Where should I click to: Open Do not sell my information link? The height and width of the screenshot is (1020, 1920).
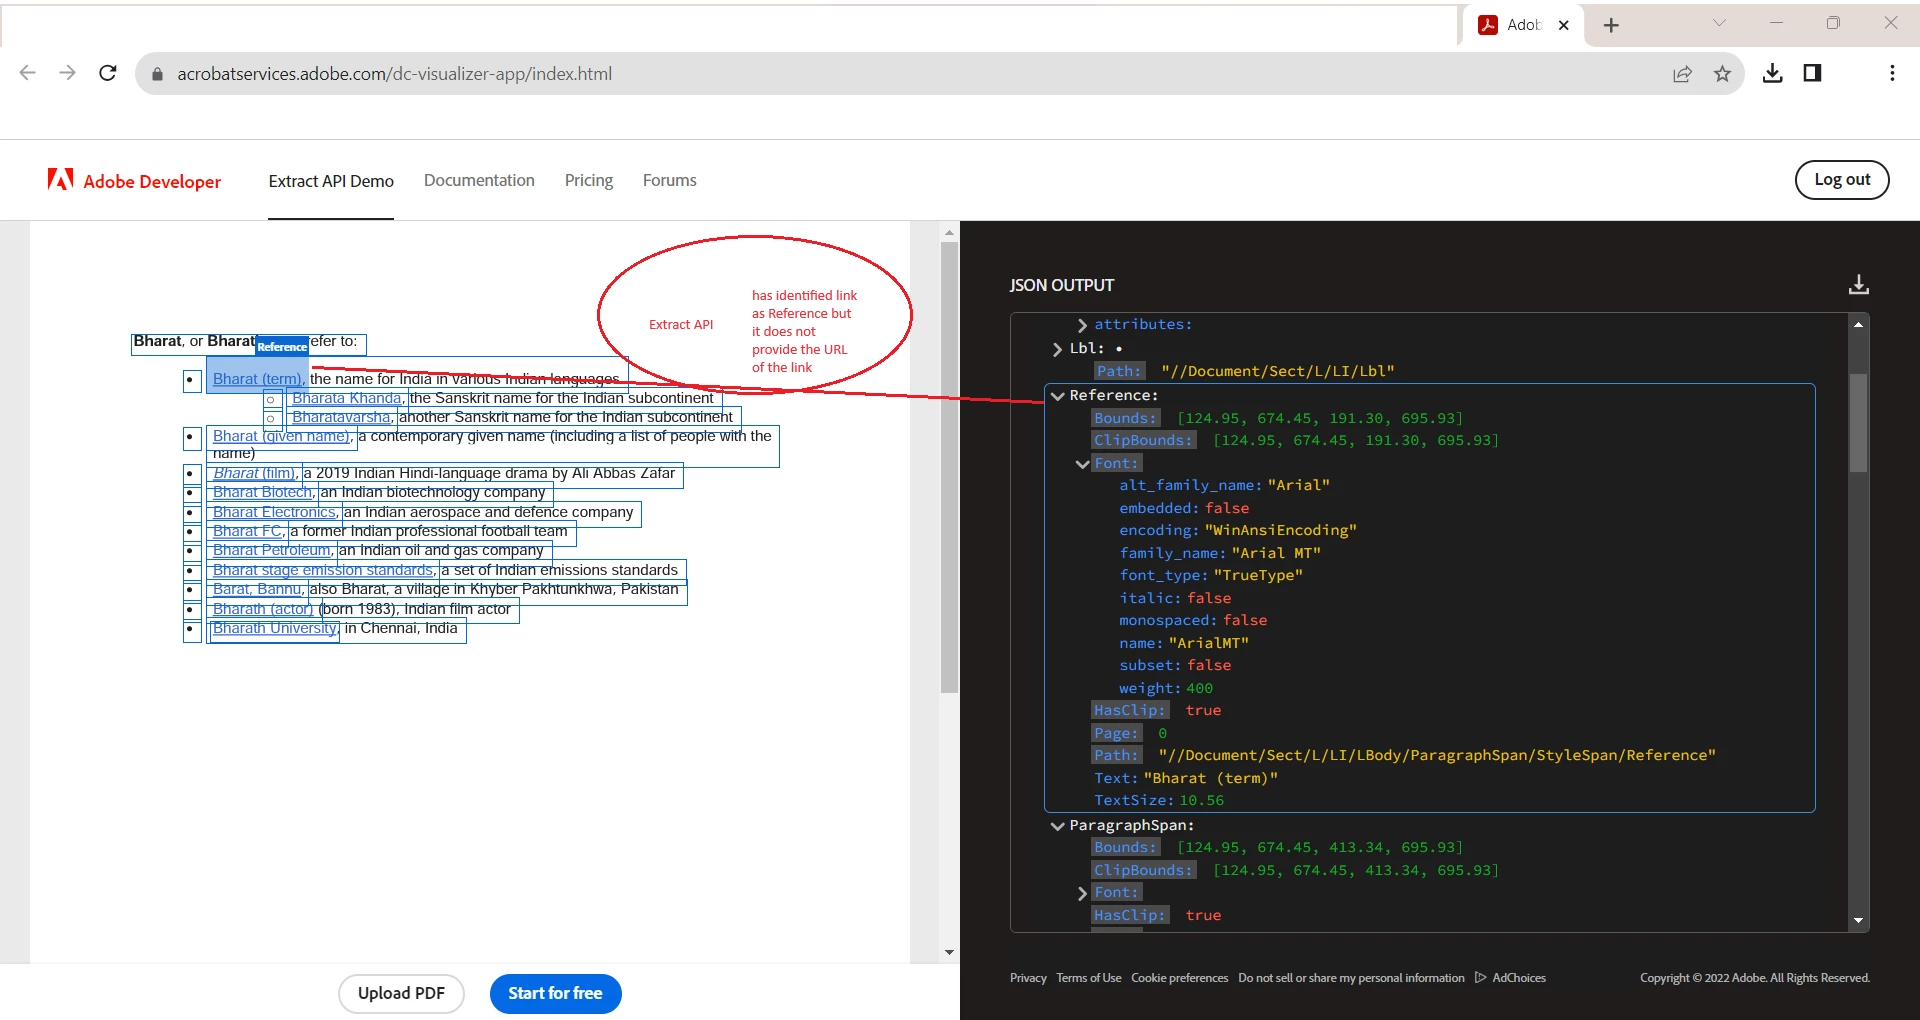click(x=1351, y=978)
